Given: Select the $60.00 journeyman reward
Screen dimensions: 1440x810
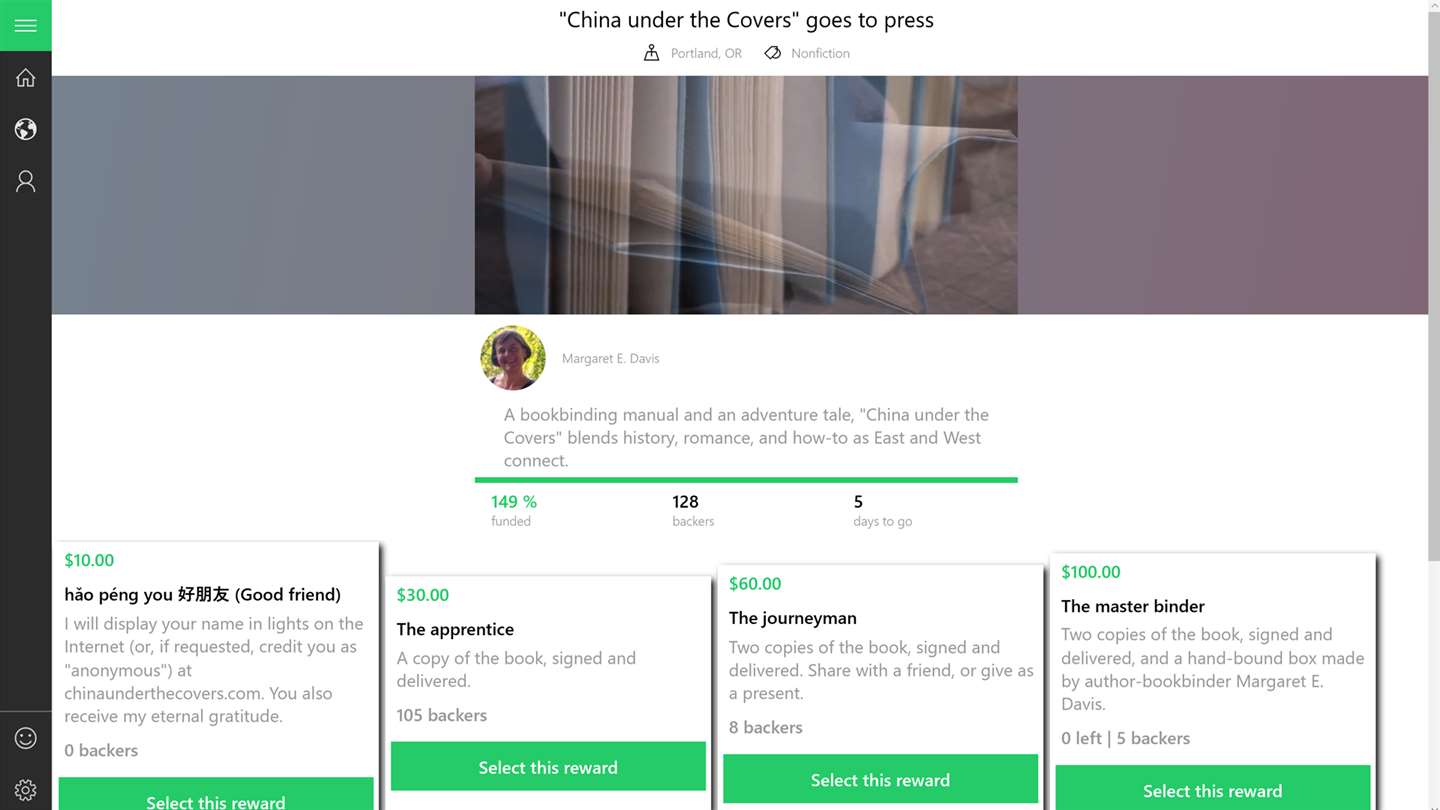Looking at the screenshot, I should (880, 780).
